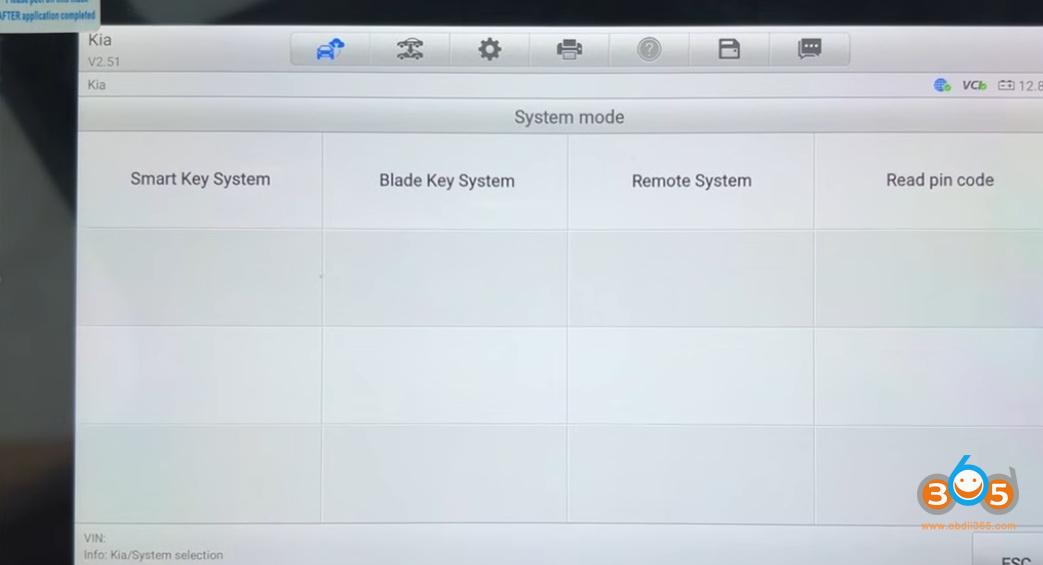This screenshot has height=565, width=1043.
Task: Select Read pin code
Action: (939, 181)
